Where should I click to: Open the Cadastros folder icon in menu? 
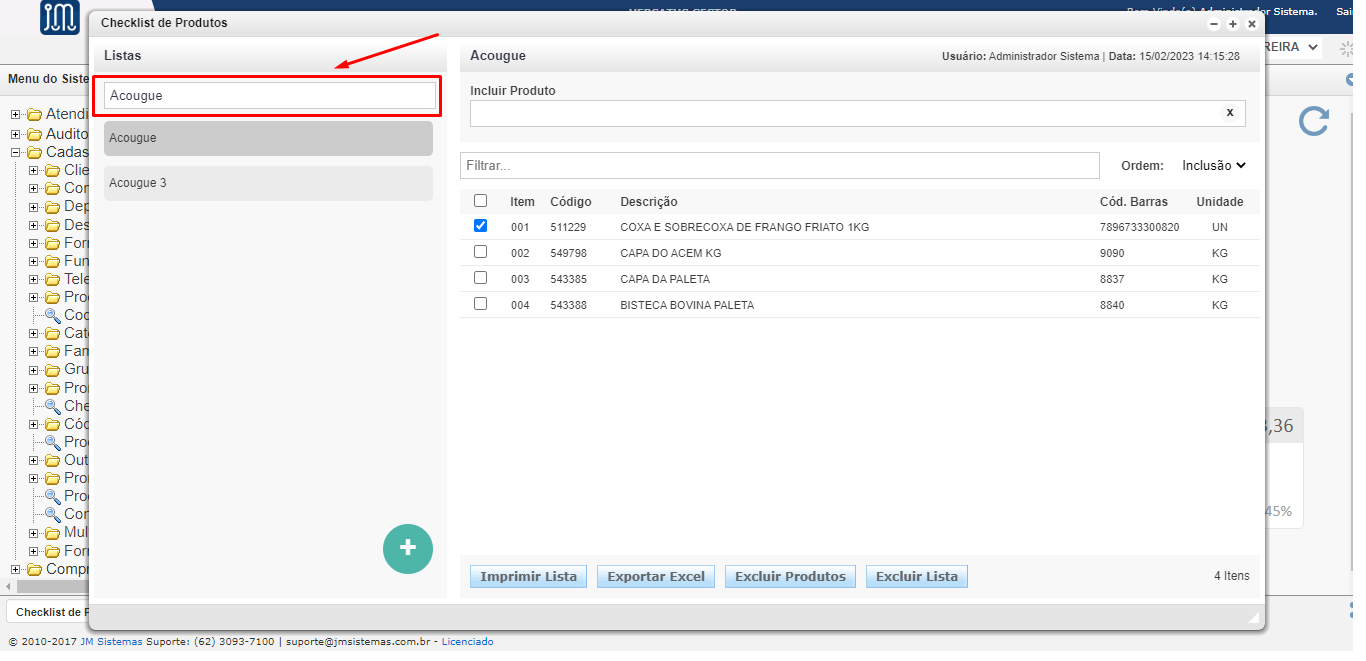tap(35, 152)
